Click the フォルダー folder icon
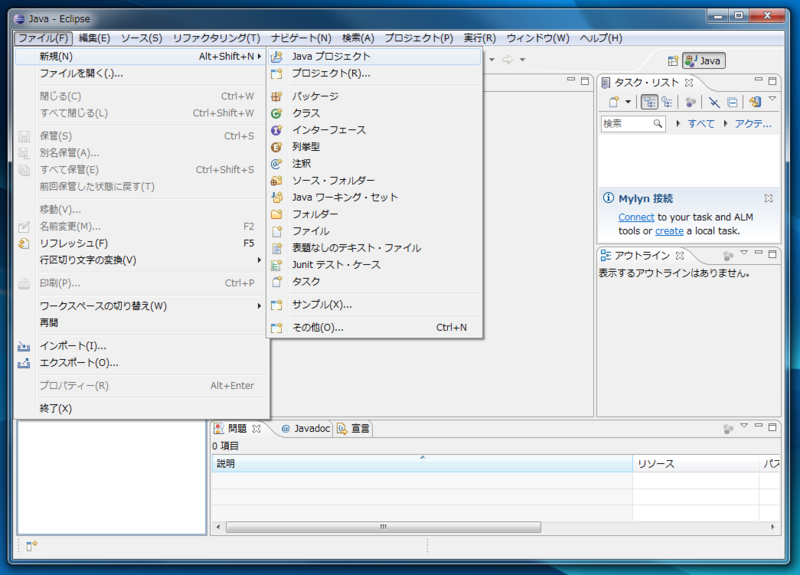This screenshot has width=800, height=575. click(x=277, y=214)
